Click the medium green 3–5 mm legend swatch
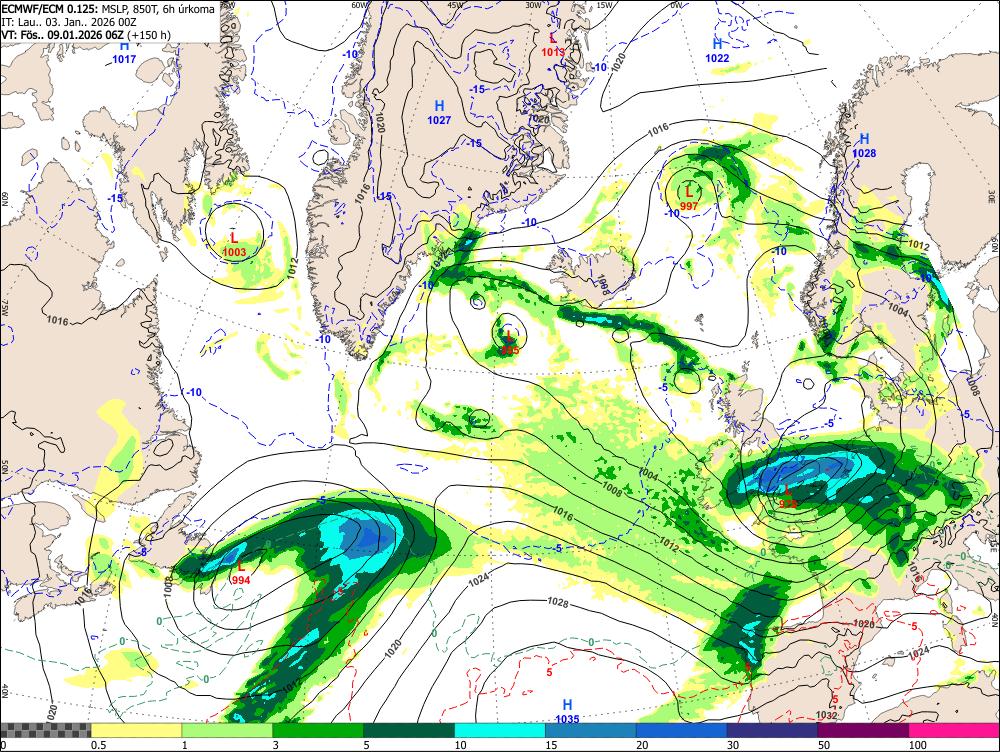The height and width of the screenshot is (752, 1000). [318, 730]
